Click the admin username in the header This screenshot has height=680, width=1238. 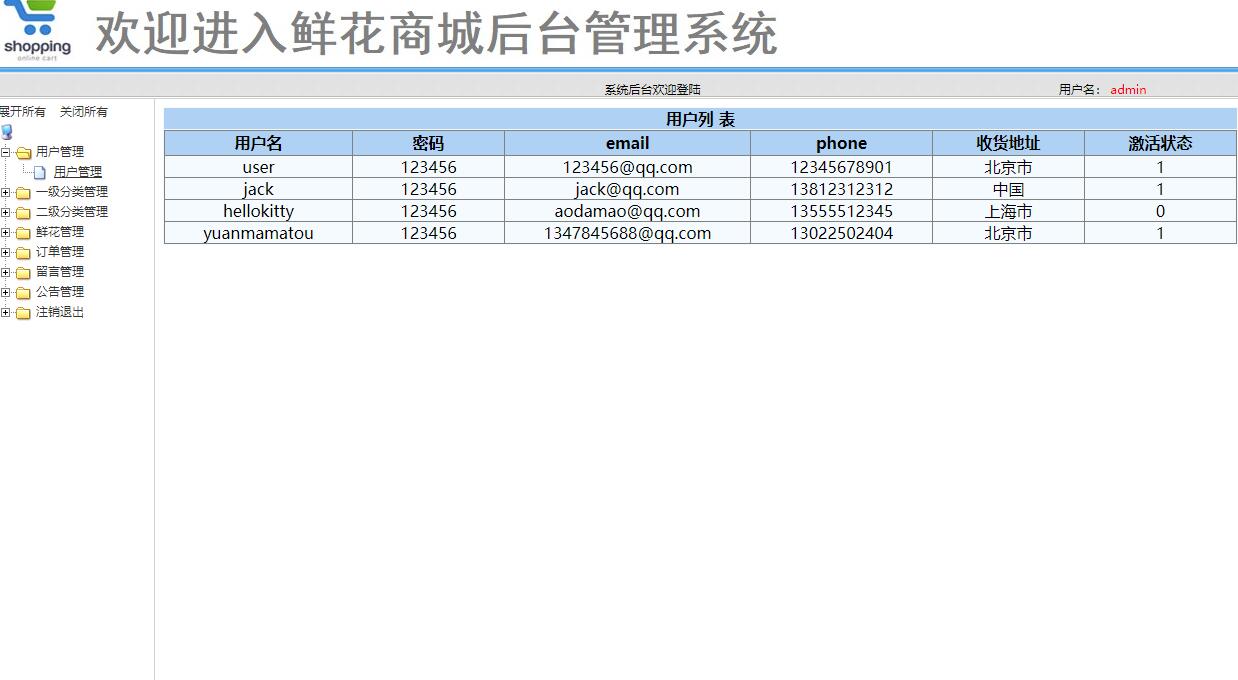(x=1127, y=89)
